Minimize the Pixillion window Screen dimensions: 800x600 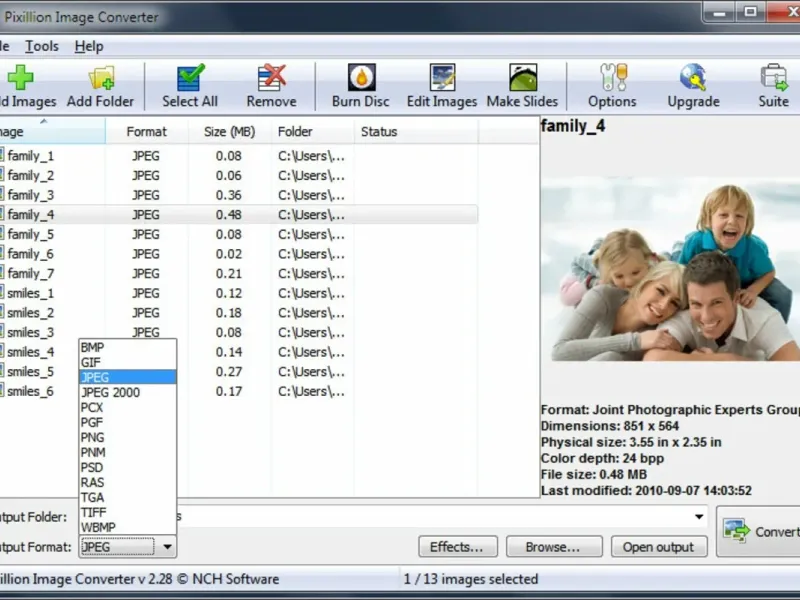tap(720, 11)
